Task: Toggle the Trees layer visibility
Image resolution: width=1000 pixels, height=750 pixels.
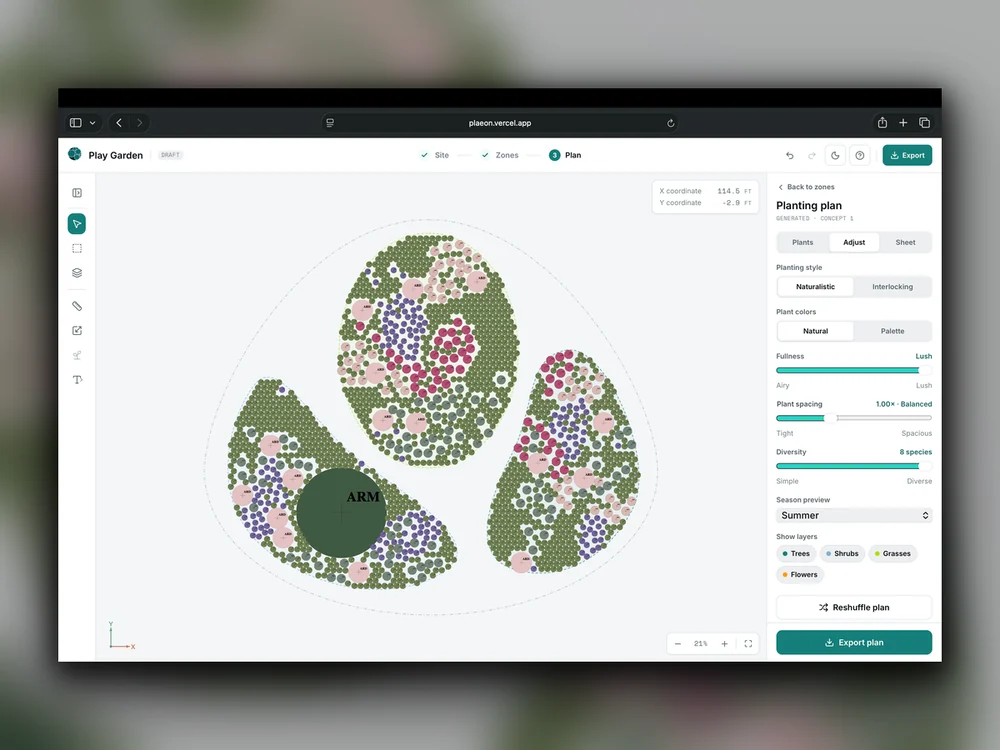Action: tap(796, 554)
